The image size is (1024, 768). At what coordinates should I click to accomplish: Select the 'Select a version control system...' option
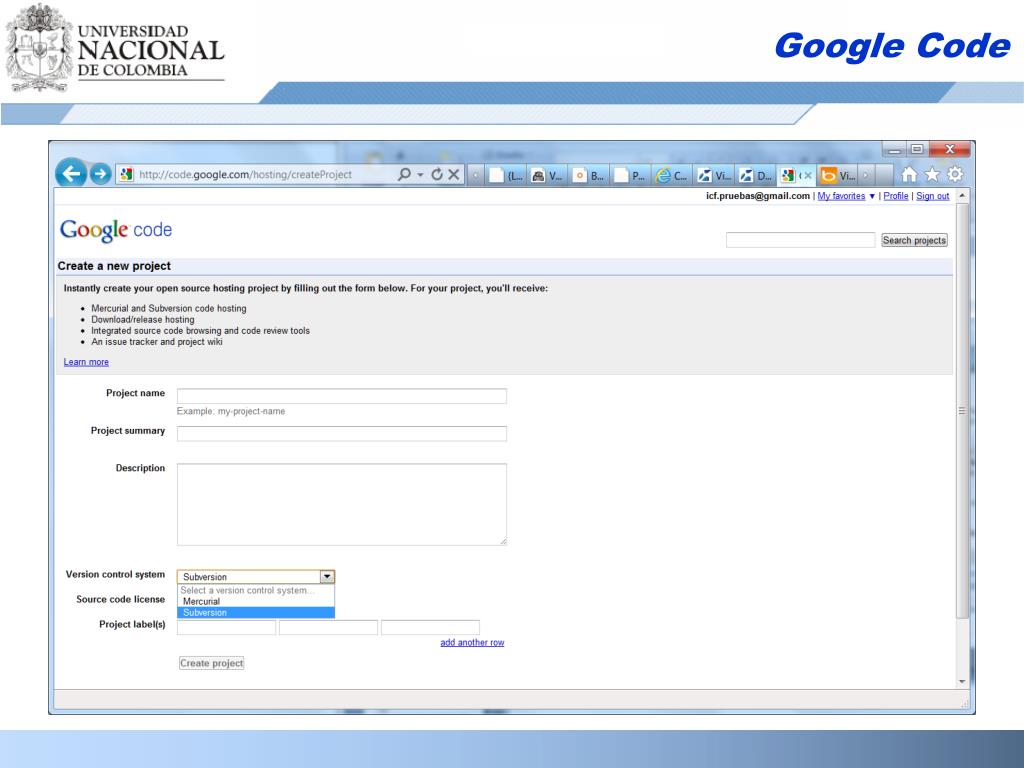[x=256, y=590]
